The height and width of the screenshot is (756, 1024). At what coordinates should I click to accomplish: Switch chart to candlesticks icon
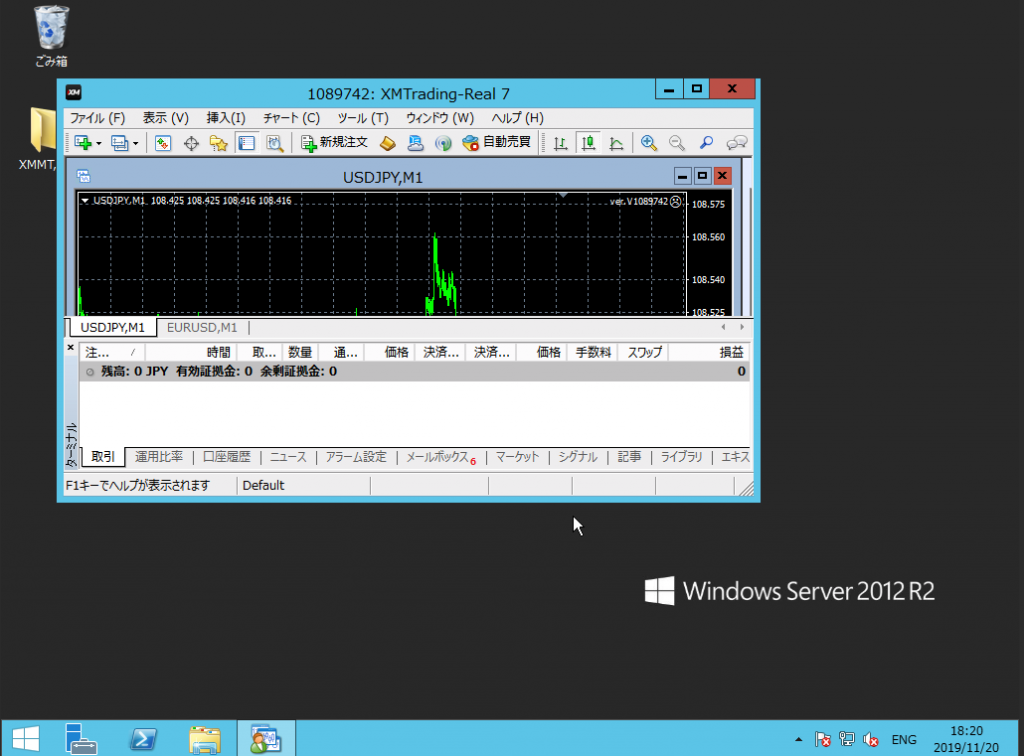(588, 143)
